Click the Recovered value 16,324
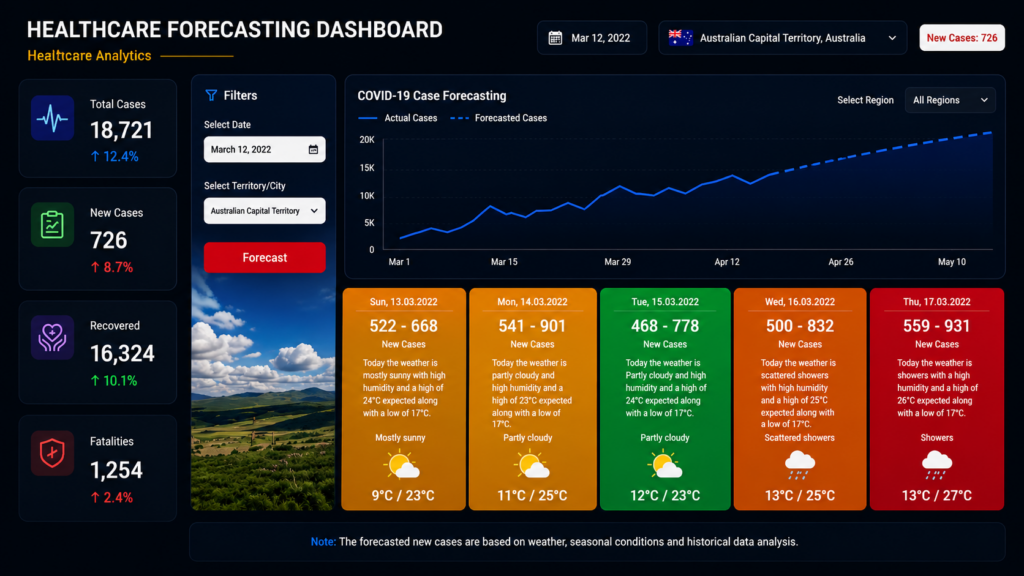Image resolution: width=1024 pixels, height=576 pixels. 122,354
